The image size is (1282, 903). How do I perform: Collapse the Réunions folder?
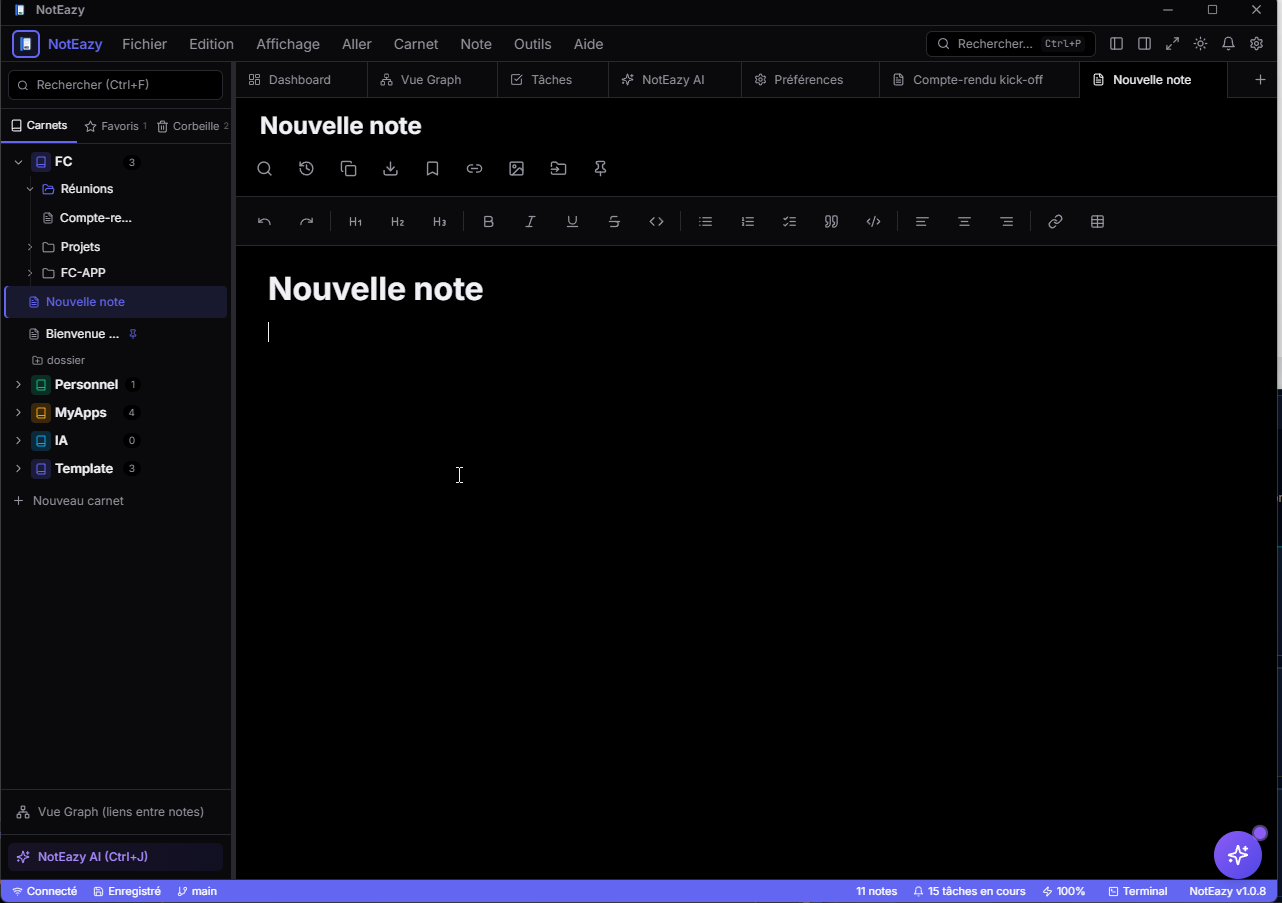(30, 189)
